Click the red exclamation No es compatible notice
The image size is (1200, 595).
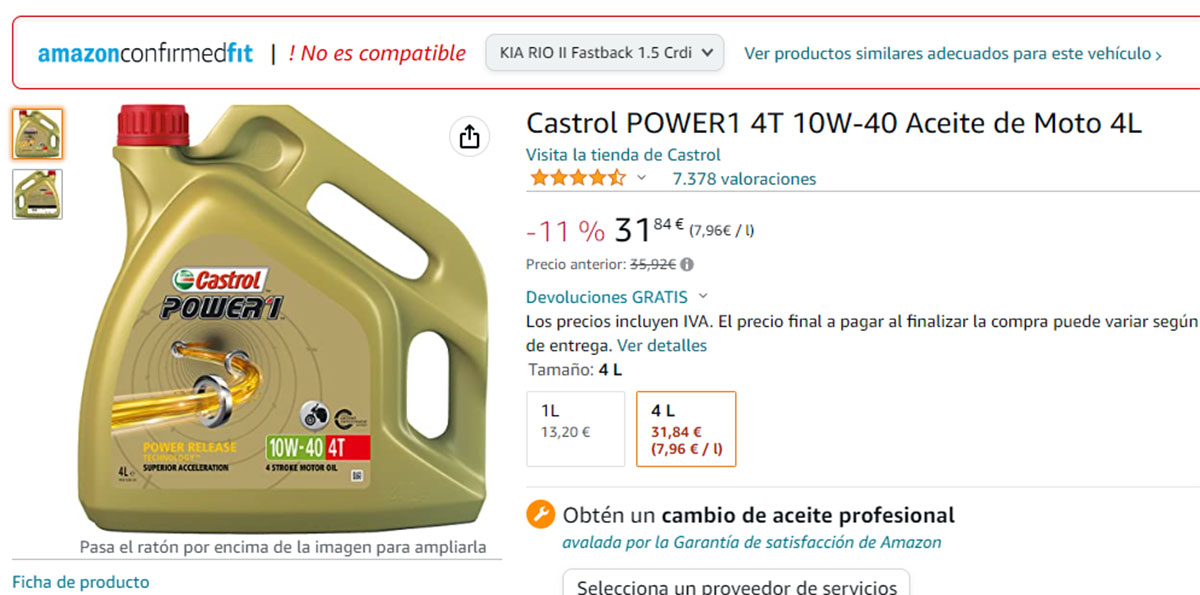377,53
